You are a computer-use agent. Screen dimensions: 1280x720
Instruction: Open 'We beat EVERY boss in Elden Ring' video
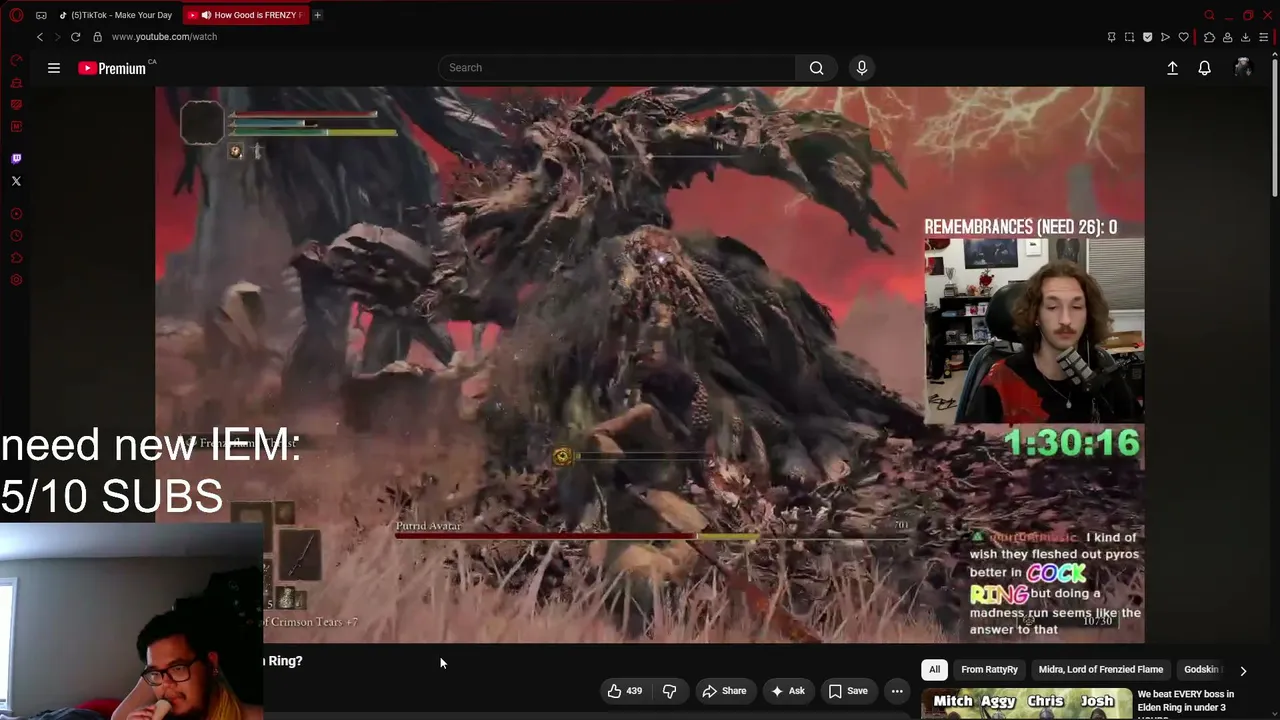coord(1185,704)
